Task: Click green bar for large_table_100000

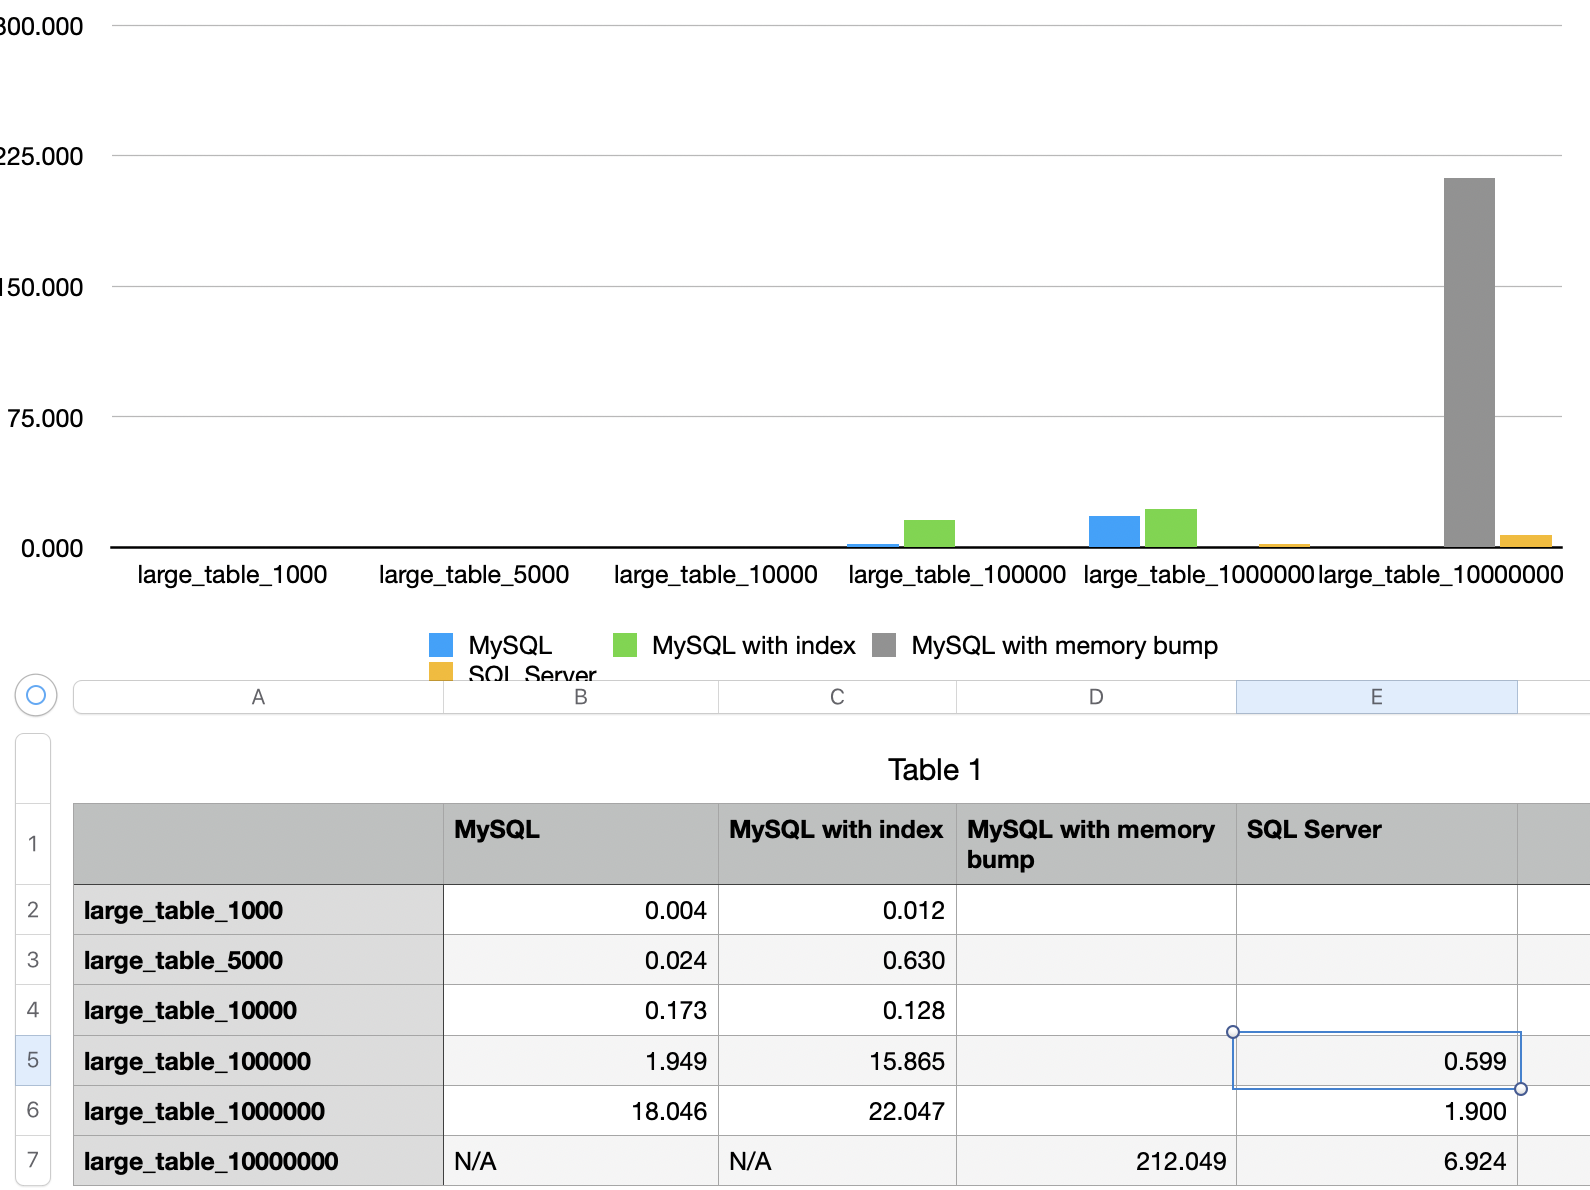Action: point(929,533)
